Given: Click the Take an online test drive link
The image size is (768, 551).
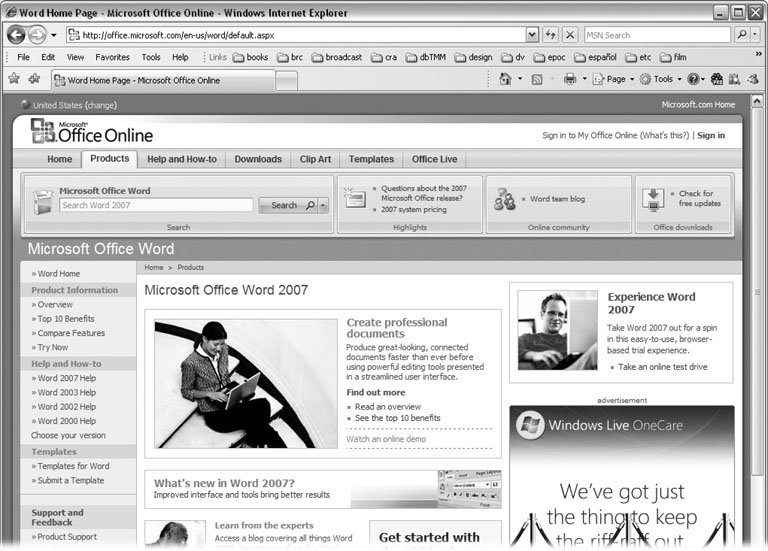Looking at the screenshot, I should (x=662, y=367).
